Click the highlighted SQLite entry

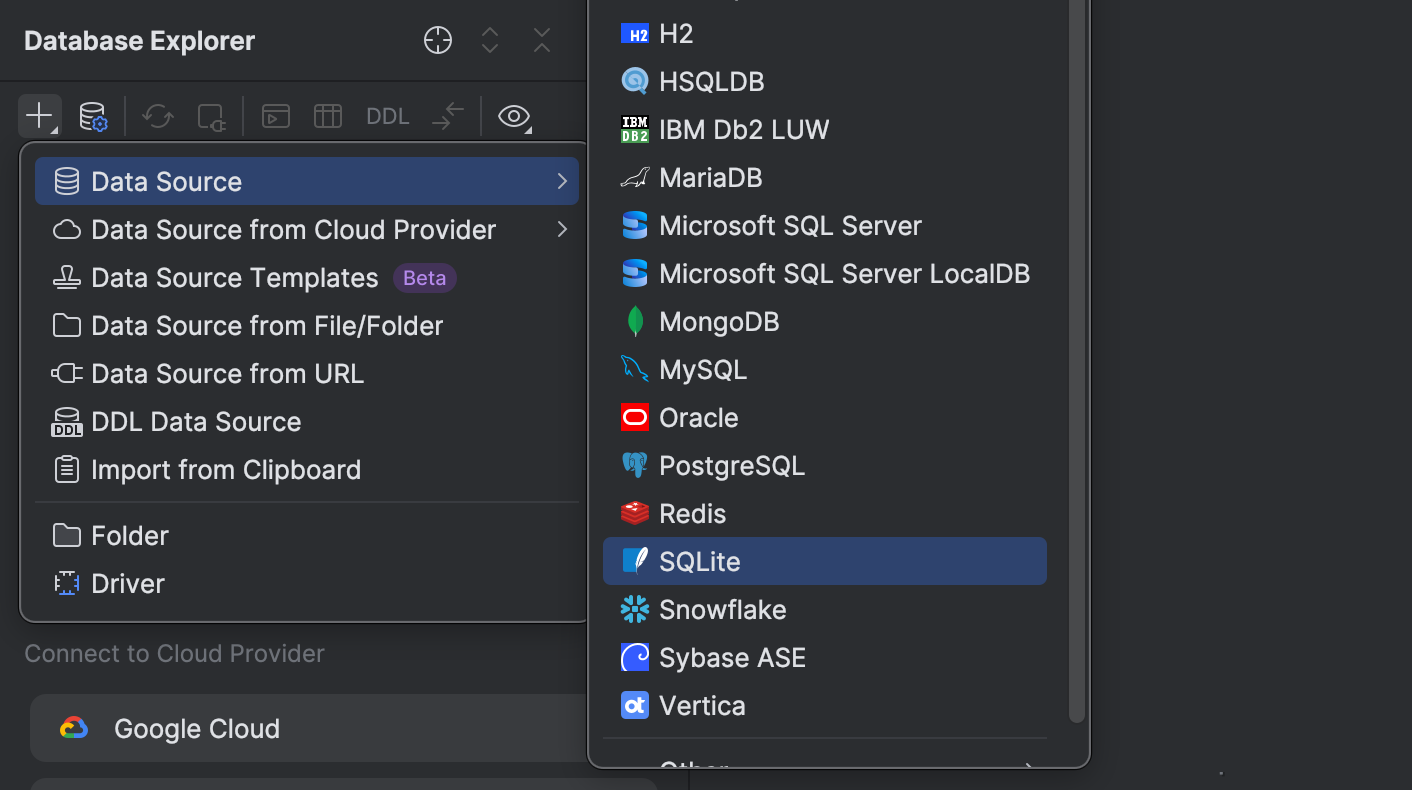[x=825, y=561]
